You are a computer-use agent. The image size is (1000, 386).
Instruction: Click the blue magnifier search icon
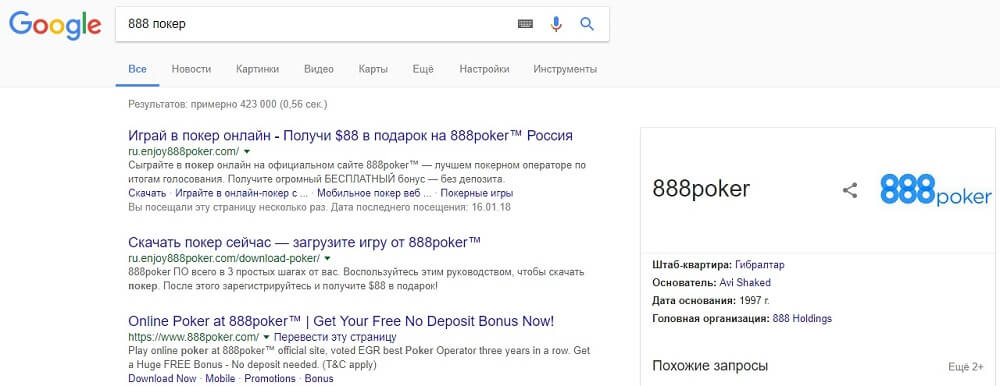[x=587, y=24]
